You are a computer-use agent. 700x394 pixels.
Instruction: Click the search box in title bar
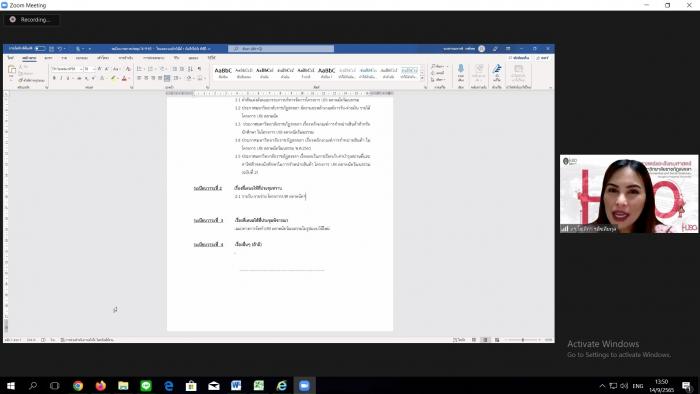click(281, 49)
